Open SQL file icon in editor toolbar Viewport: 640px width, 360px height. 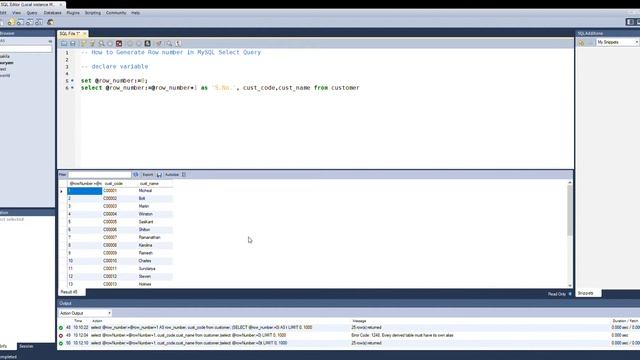click(x=64, y=43)
